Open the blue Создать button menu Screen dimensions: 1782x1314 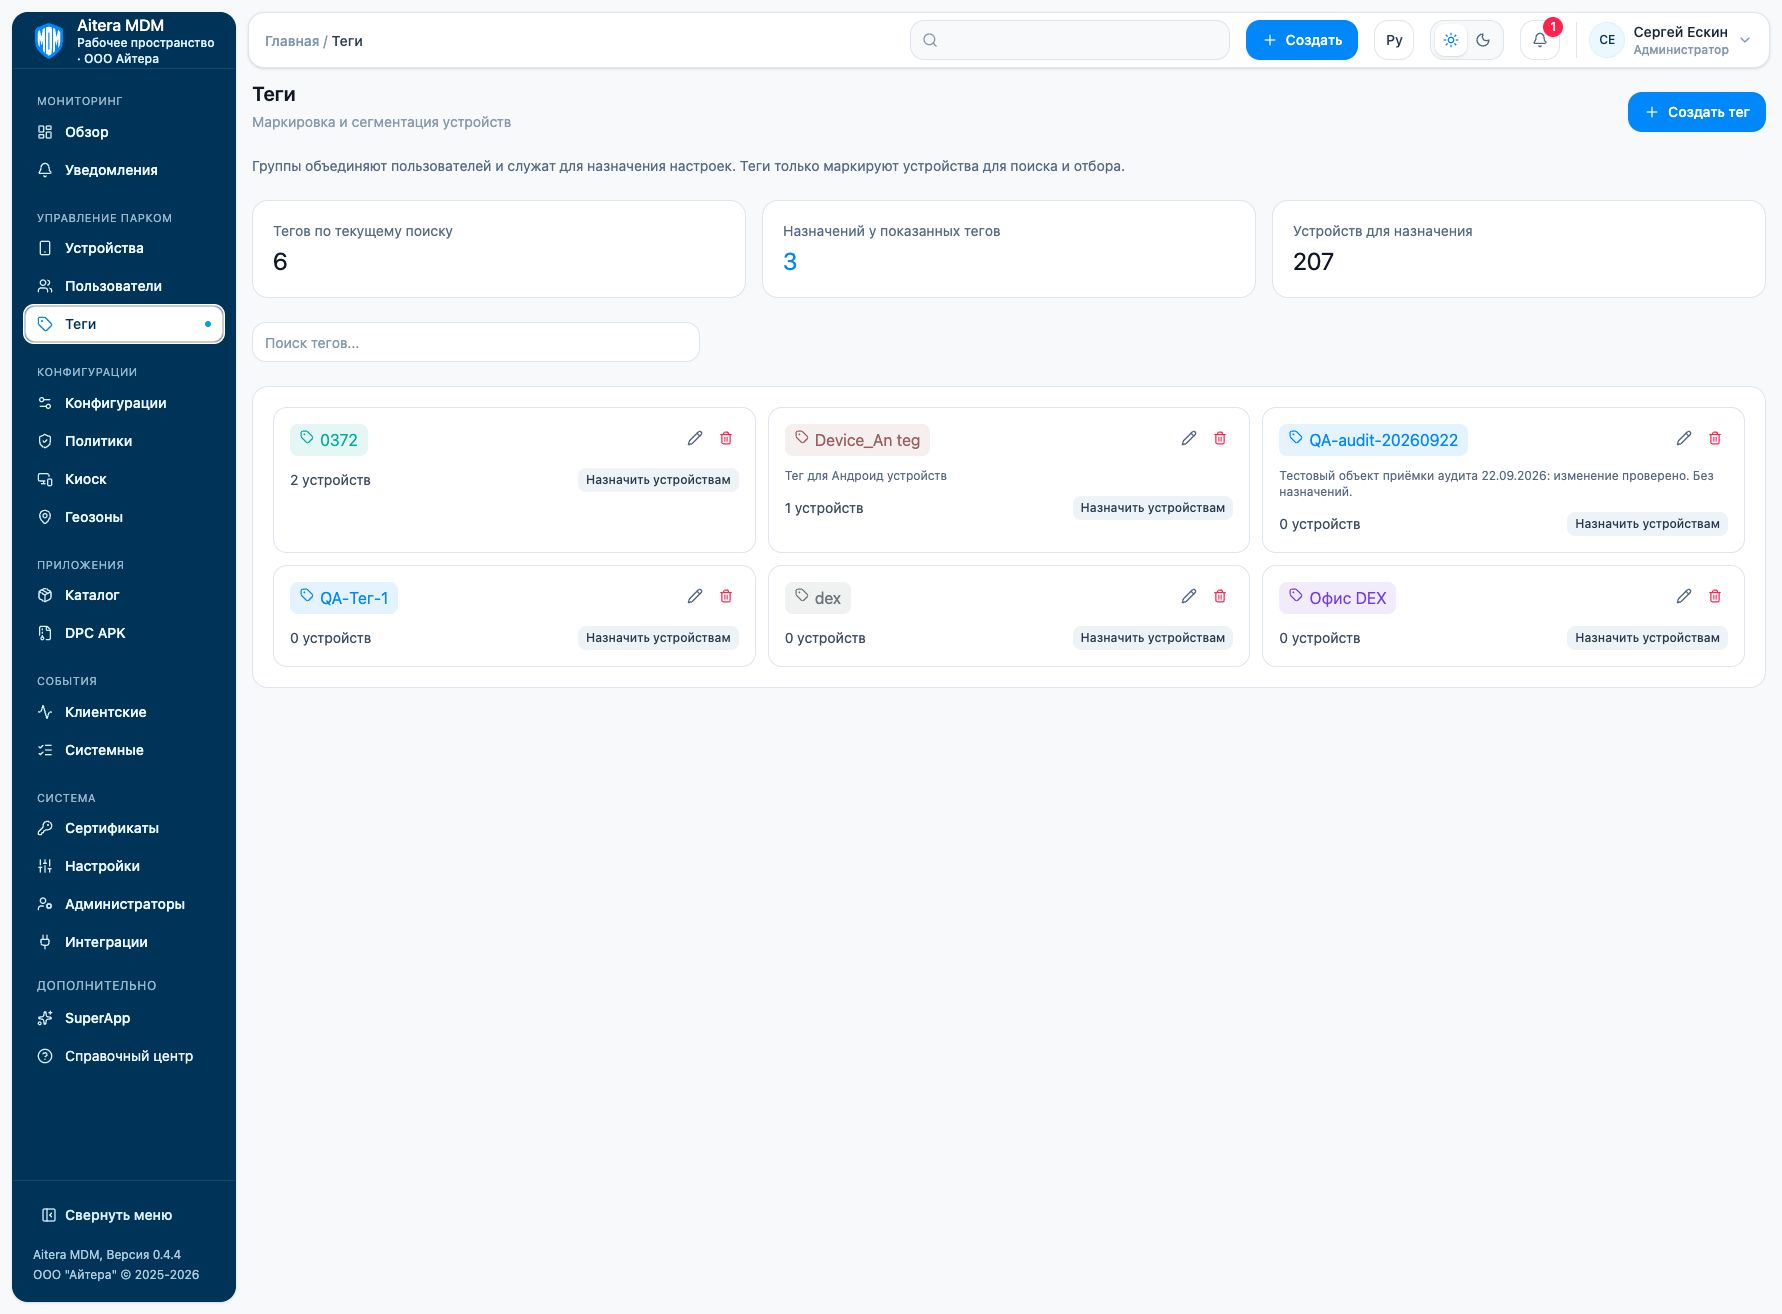[1302, 40]
